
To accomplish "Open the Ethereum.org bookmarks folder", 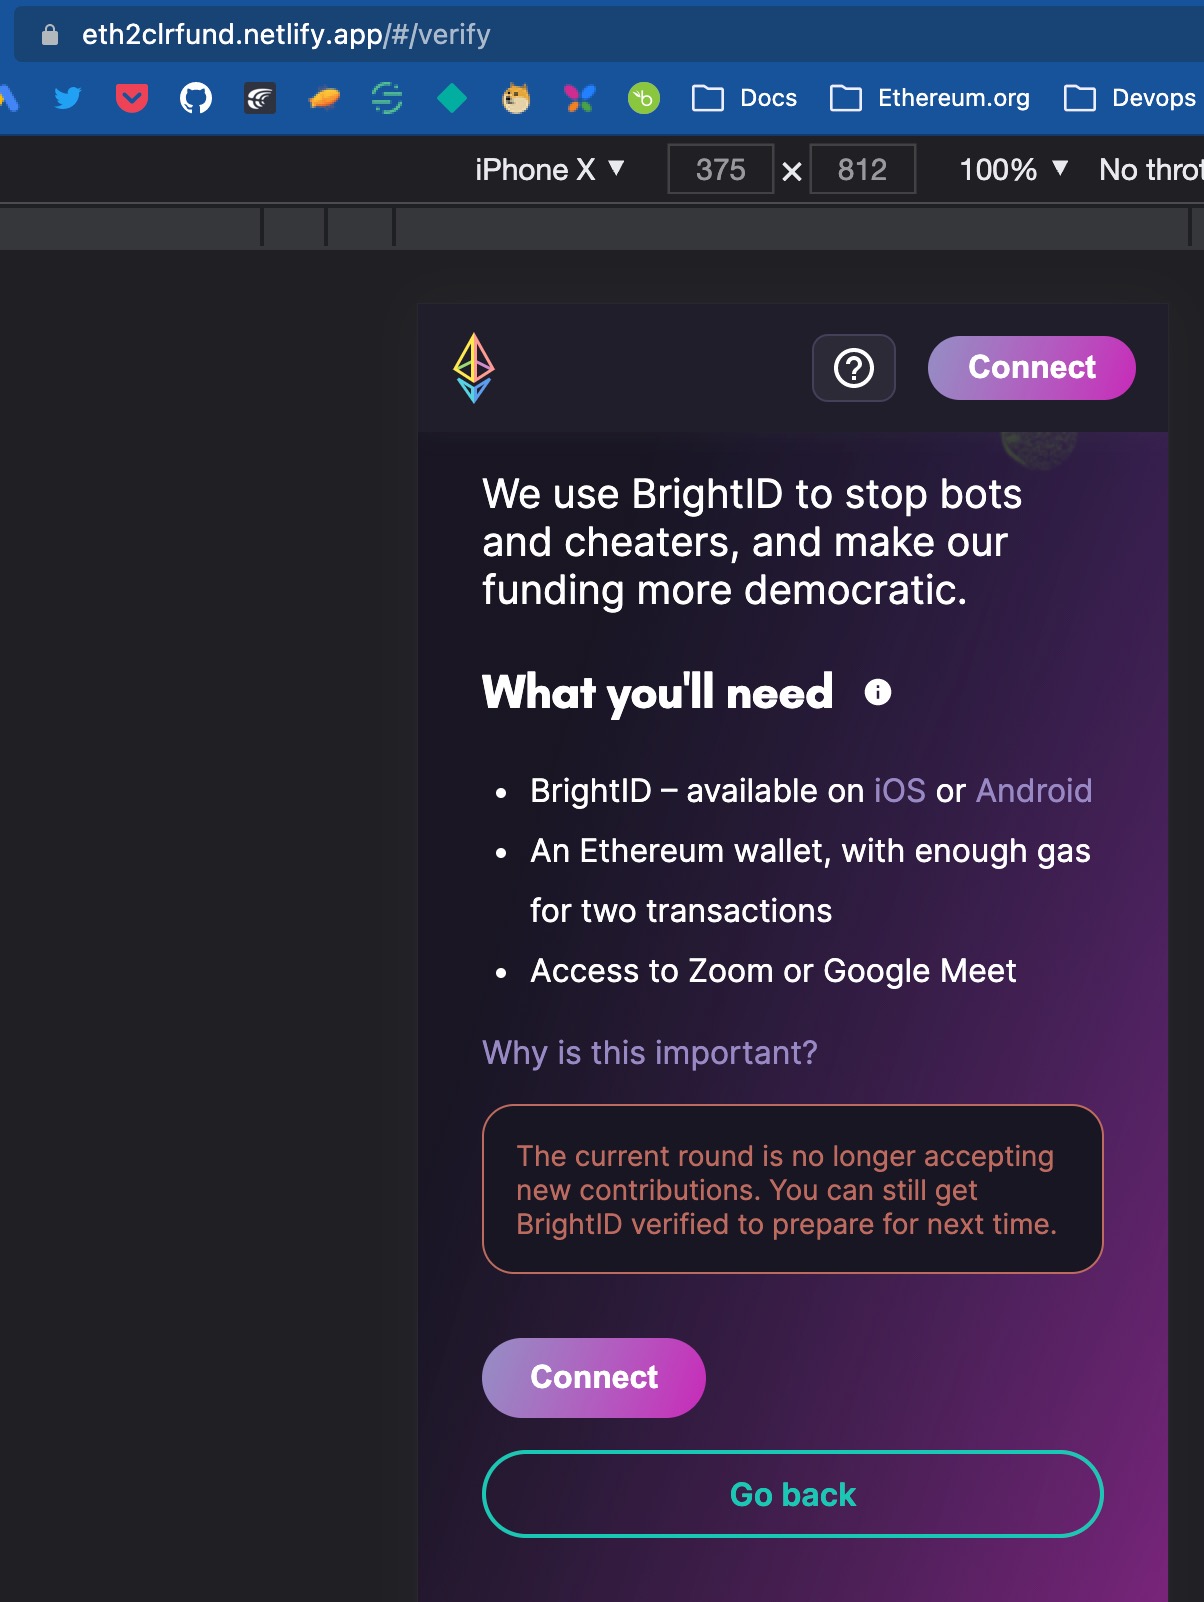I will point(928,98).
